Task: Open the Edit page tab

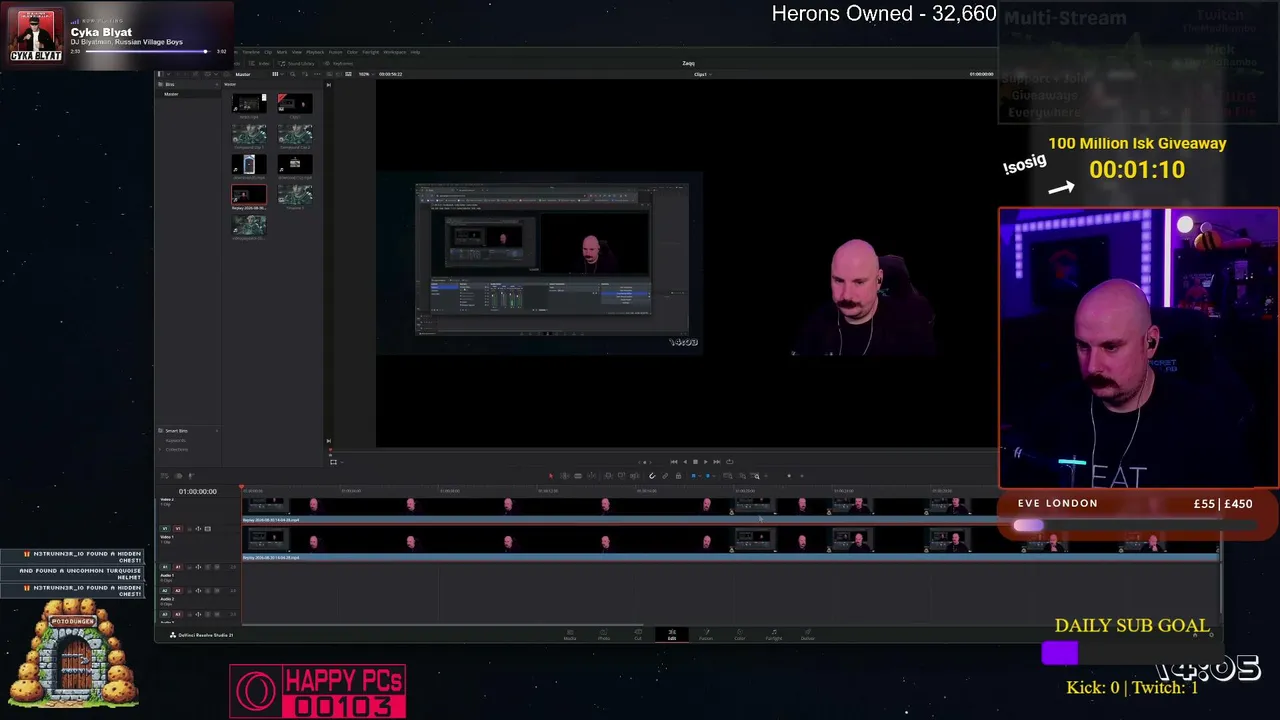Action: coord(672,635)
